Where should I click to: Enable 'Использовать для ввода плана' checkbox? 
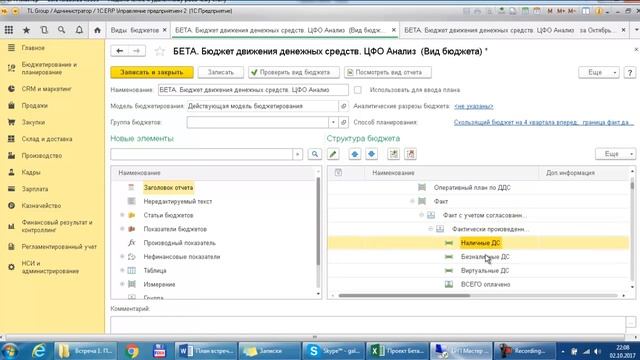tap(358, 90)
